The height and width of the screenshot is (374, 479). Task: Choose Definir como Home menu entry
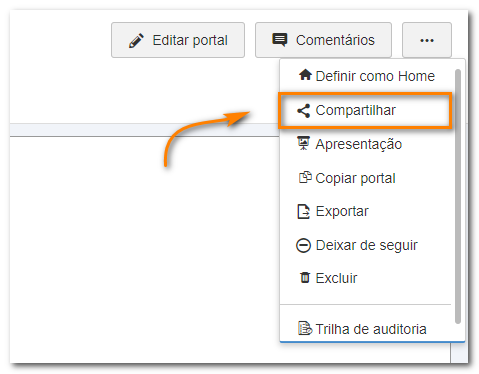point(367,76)
